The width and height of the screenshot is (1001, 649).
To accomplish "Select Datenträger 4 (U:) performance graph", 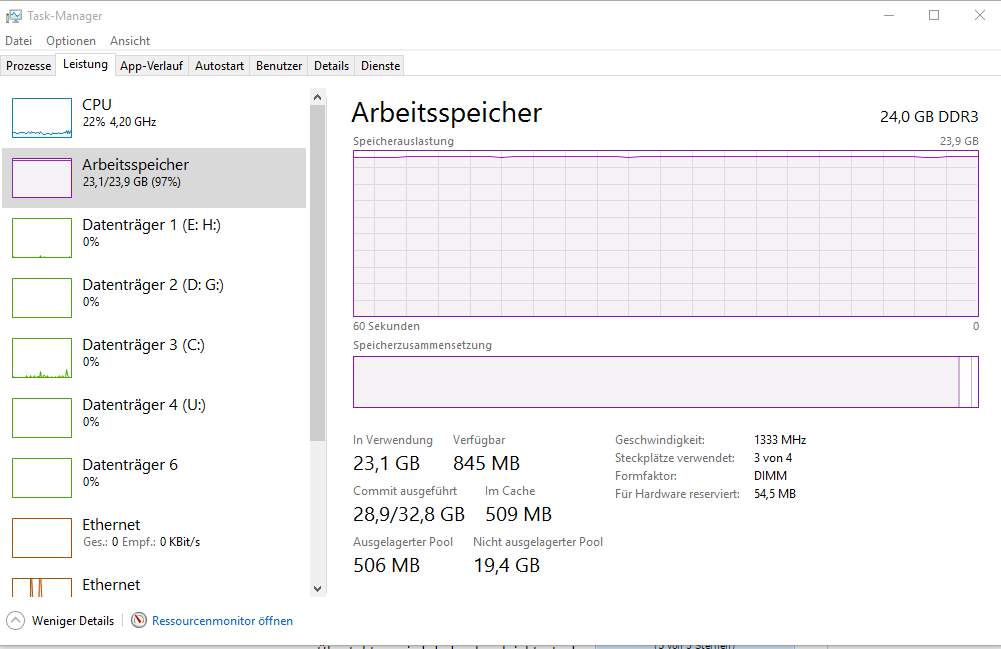I will pos(42,418).
